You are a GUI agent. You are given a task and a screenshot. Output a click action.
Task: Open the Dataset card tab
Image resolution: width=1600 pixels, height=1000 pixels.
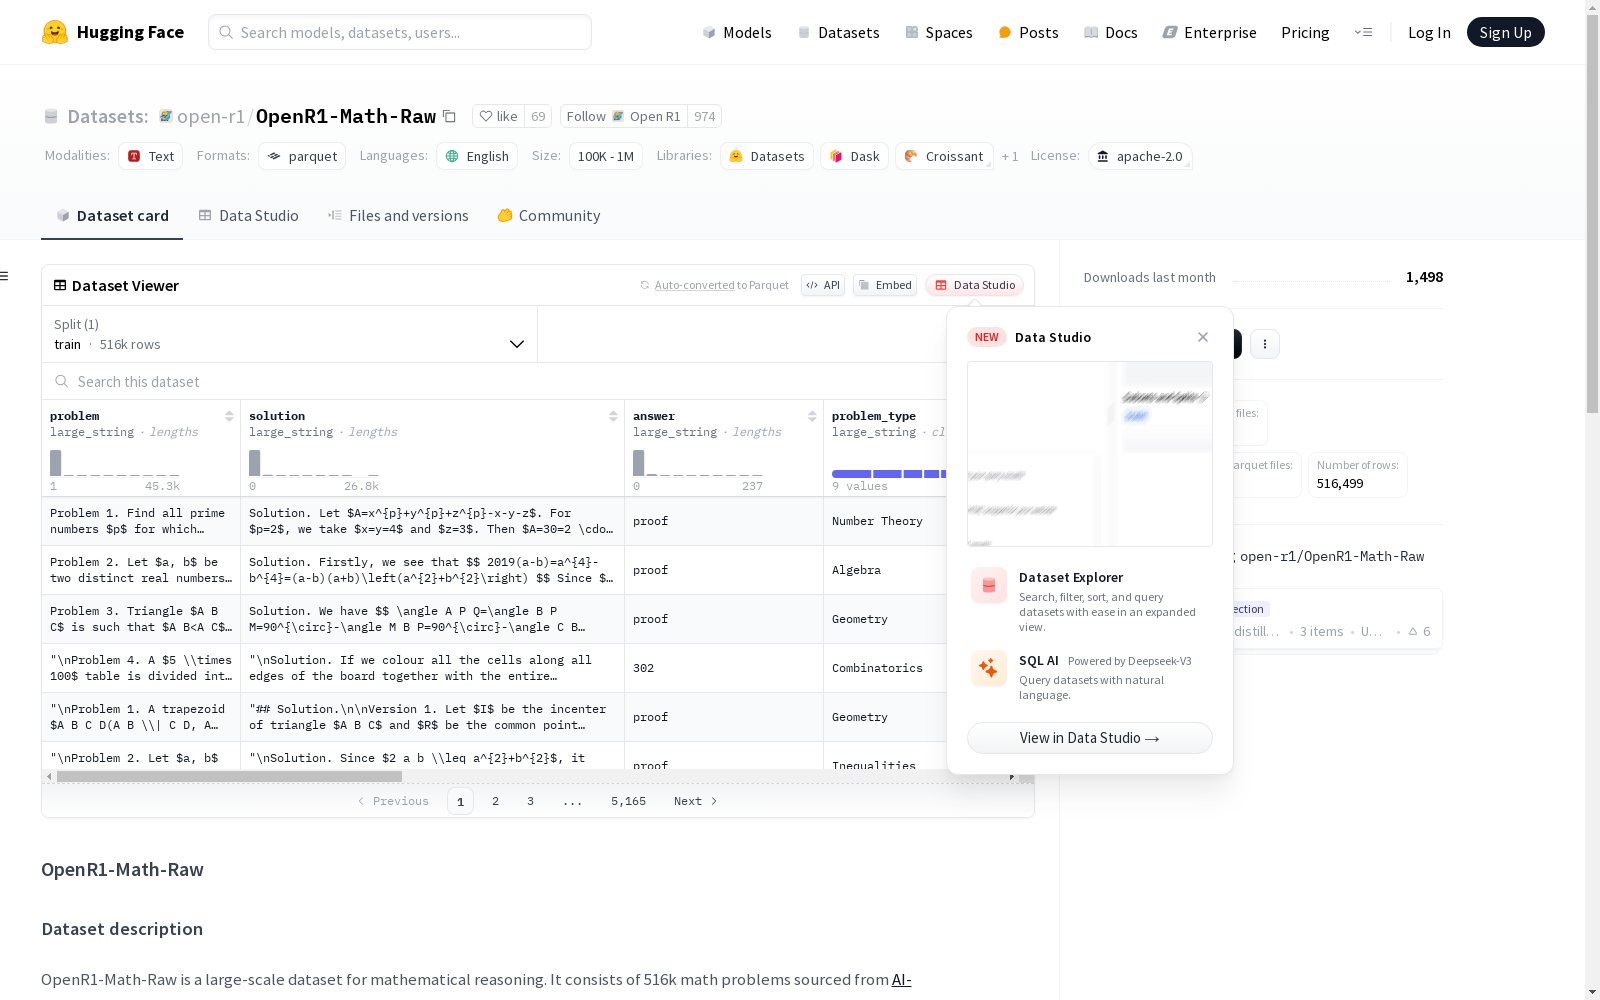[x=112, y=216]
